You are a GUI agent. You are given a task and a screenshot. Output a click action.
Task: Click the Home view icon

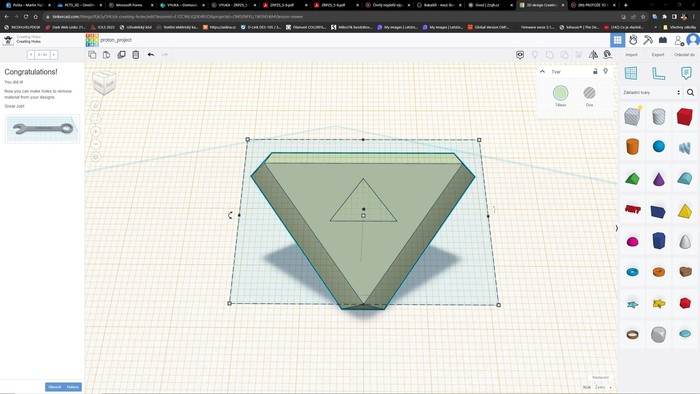point(96,106)
